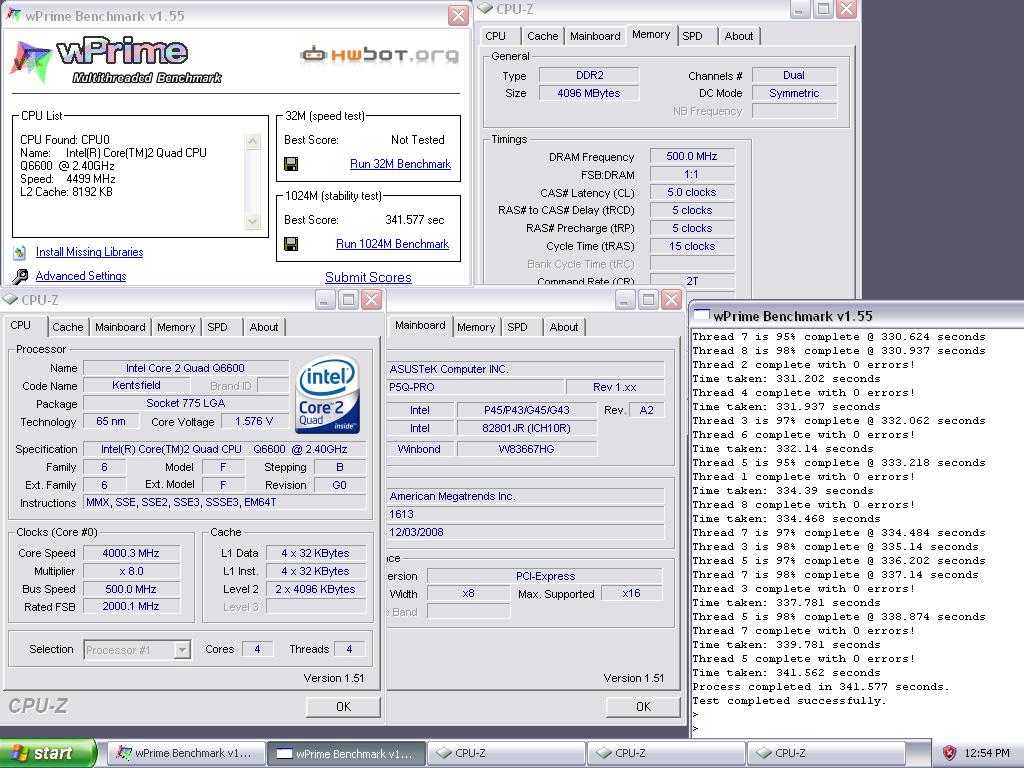Viewport: 1024px width, 768px height.
Task: Click the Threads count field showing 4
Action: [x=349, y=649]
